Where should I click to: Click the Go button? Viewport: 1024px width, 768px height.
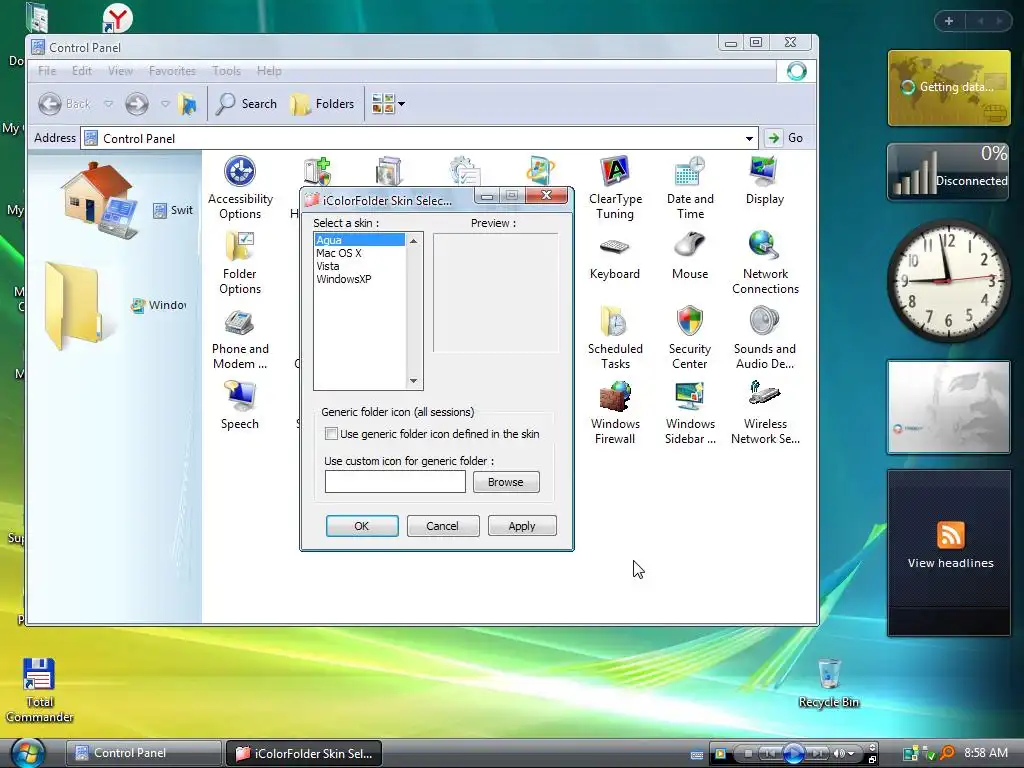[786, 138]
